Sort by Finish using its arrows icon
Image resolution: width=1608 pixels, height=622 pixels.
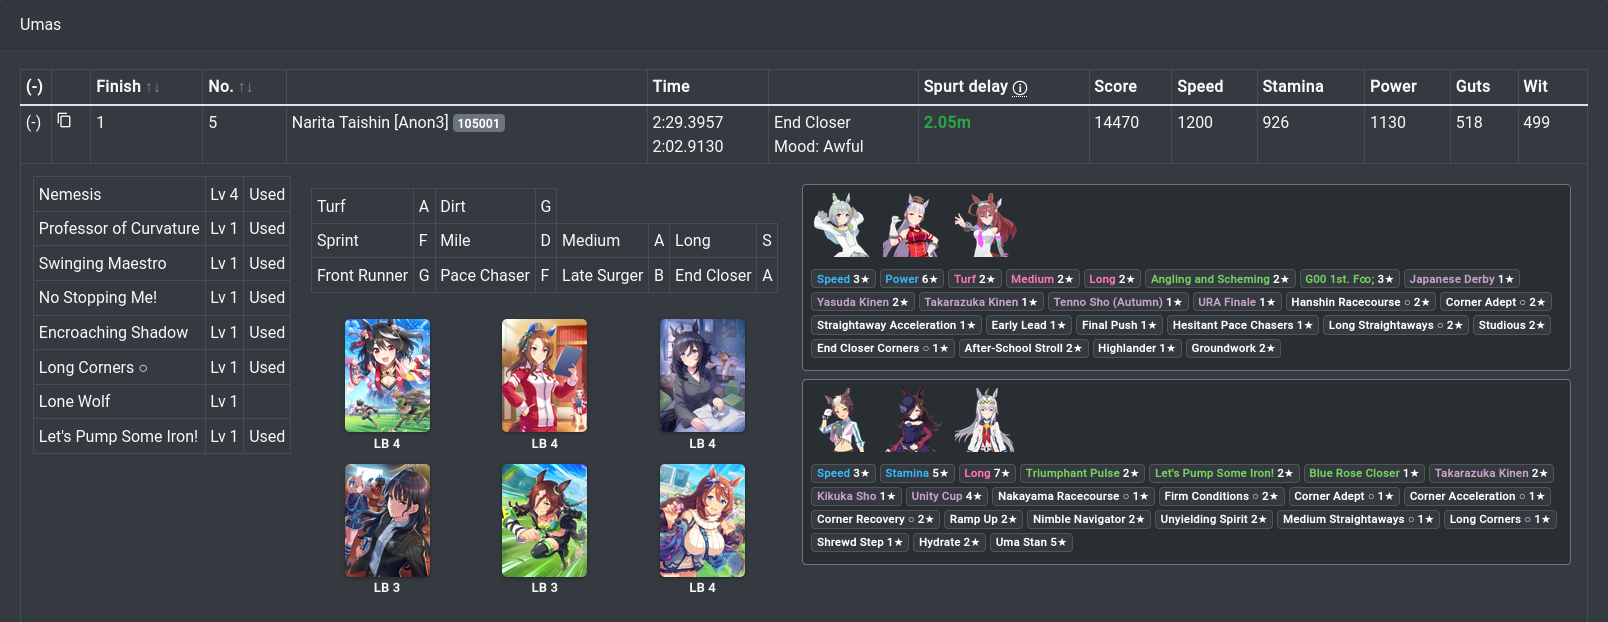(153, 88)
